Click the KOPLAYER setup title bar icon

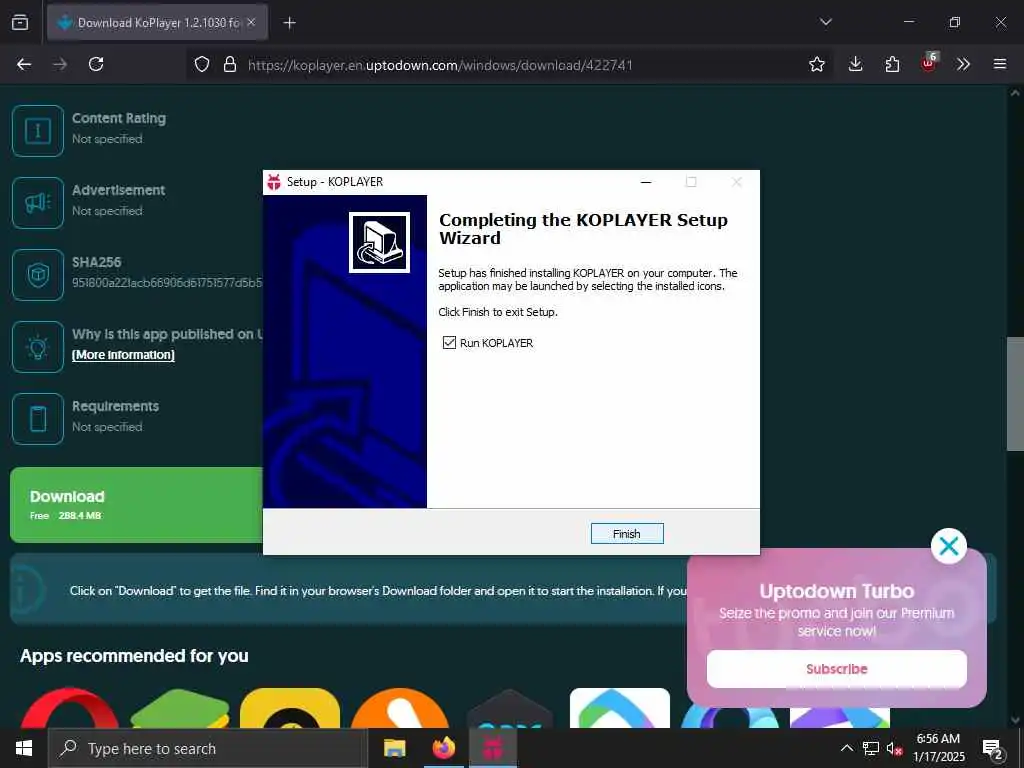pyautogui.click(x=274, y=182)
